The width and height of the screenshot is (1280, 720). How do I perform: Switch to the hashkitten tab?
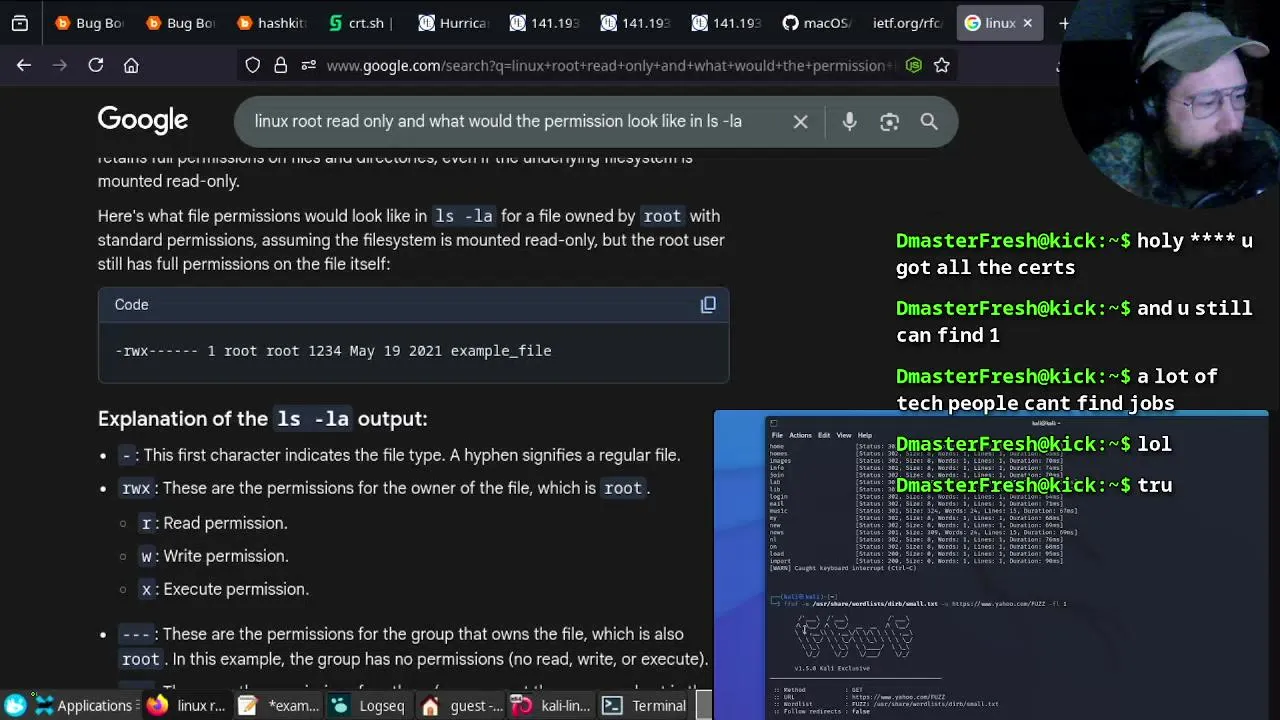(x=271, y=23)
